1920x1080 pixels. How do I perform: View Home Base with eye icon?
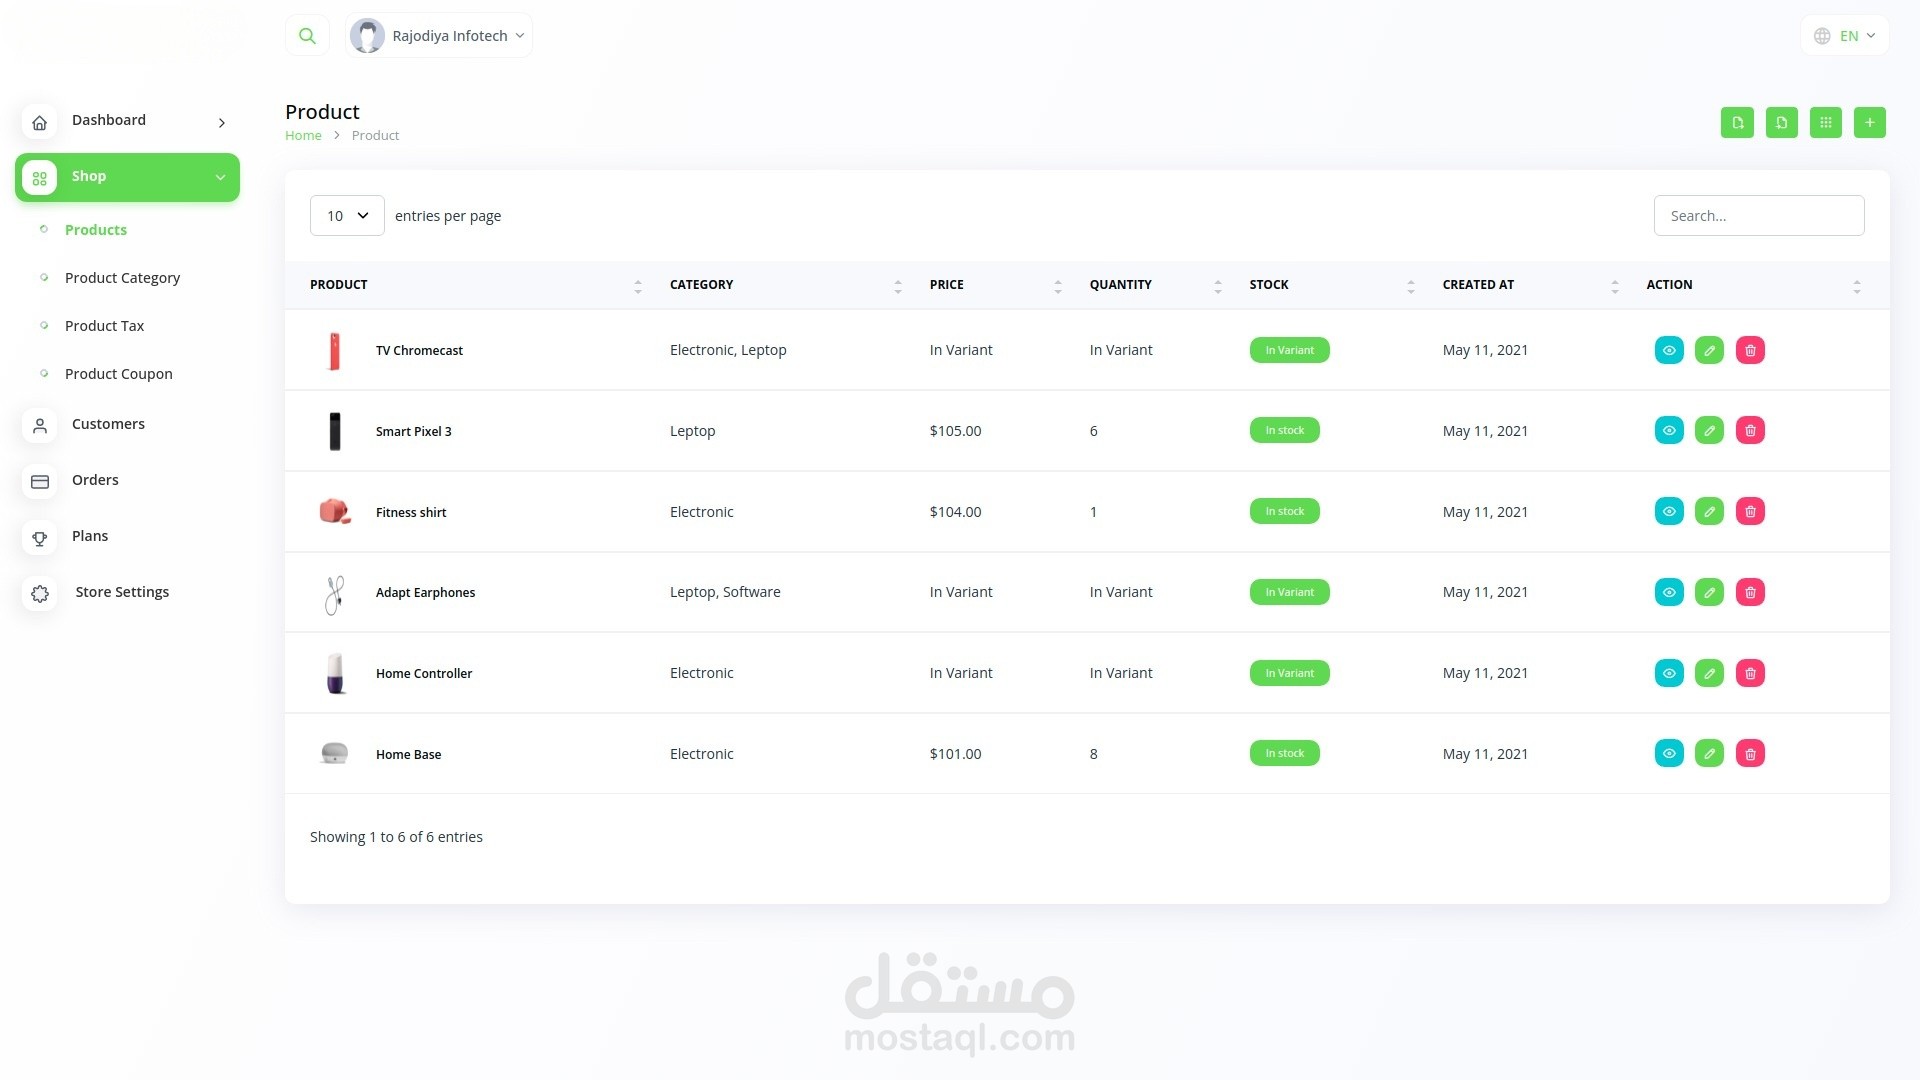1668,754
